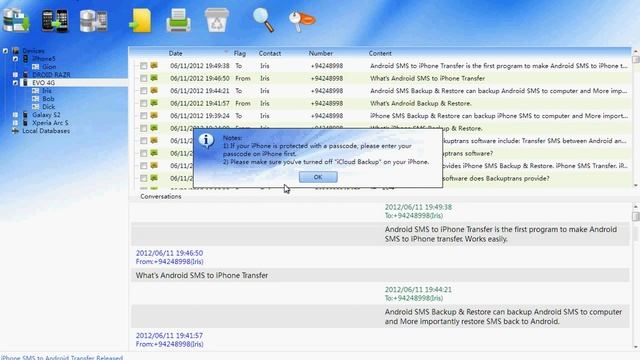640x360 pixels.
Task: Click the conversations pane scrollbar thumb
Action: (636, 216)
